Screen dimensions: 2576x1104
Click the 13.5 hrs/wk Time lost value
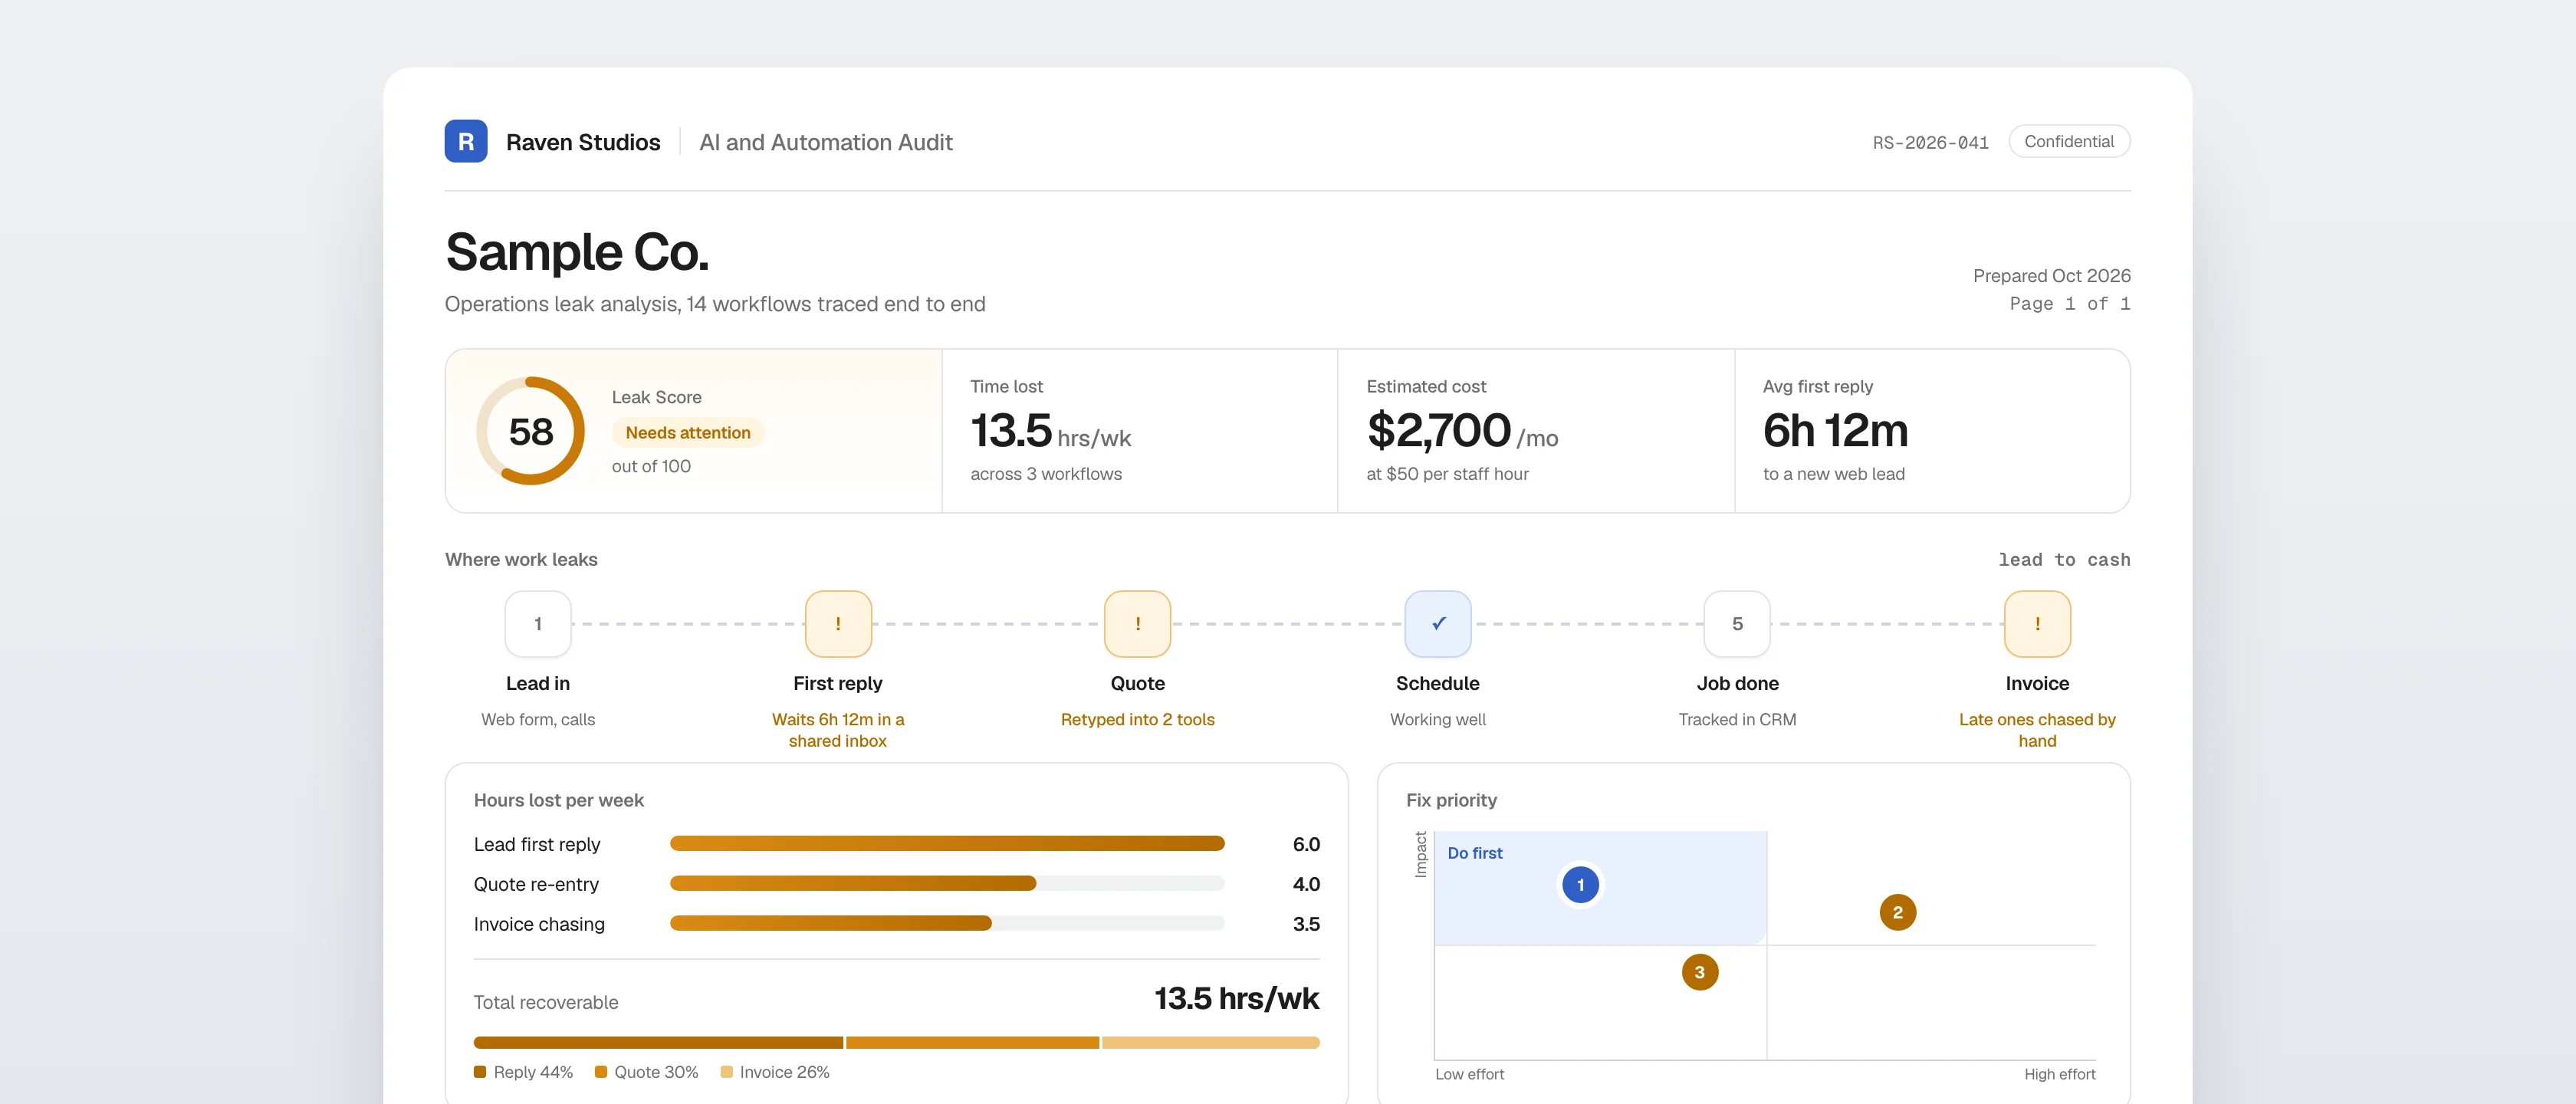coord(1050,431)
